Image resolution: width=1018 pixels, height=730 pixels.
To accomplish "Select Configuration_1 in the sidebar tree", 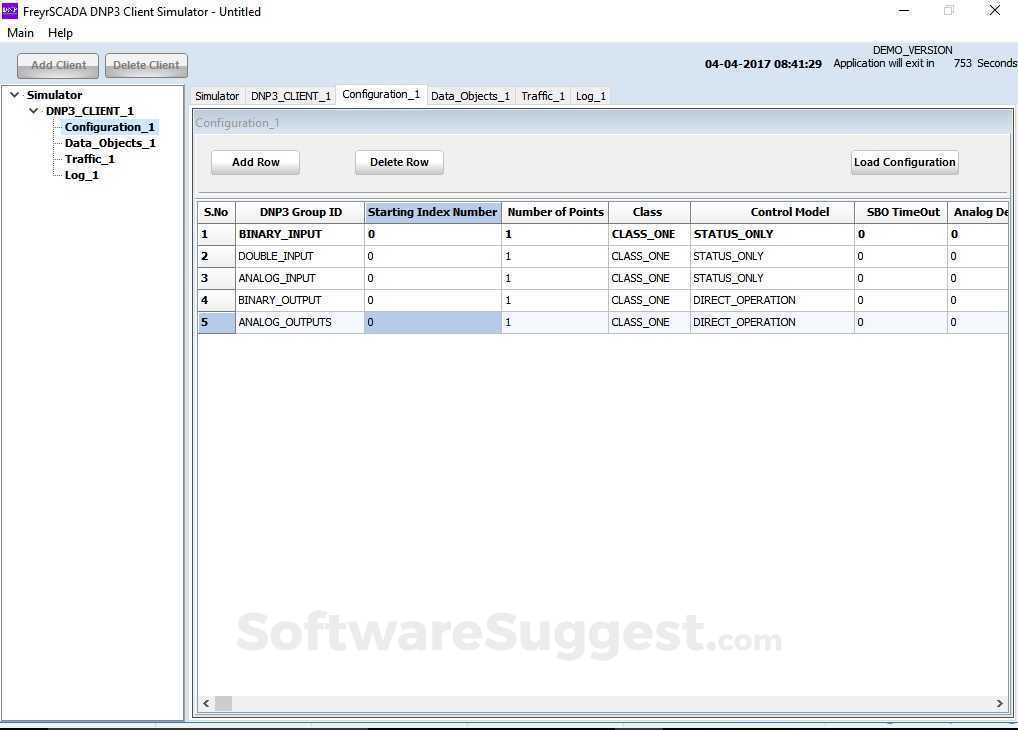I will click(x=109, y=126).
